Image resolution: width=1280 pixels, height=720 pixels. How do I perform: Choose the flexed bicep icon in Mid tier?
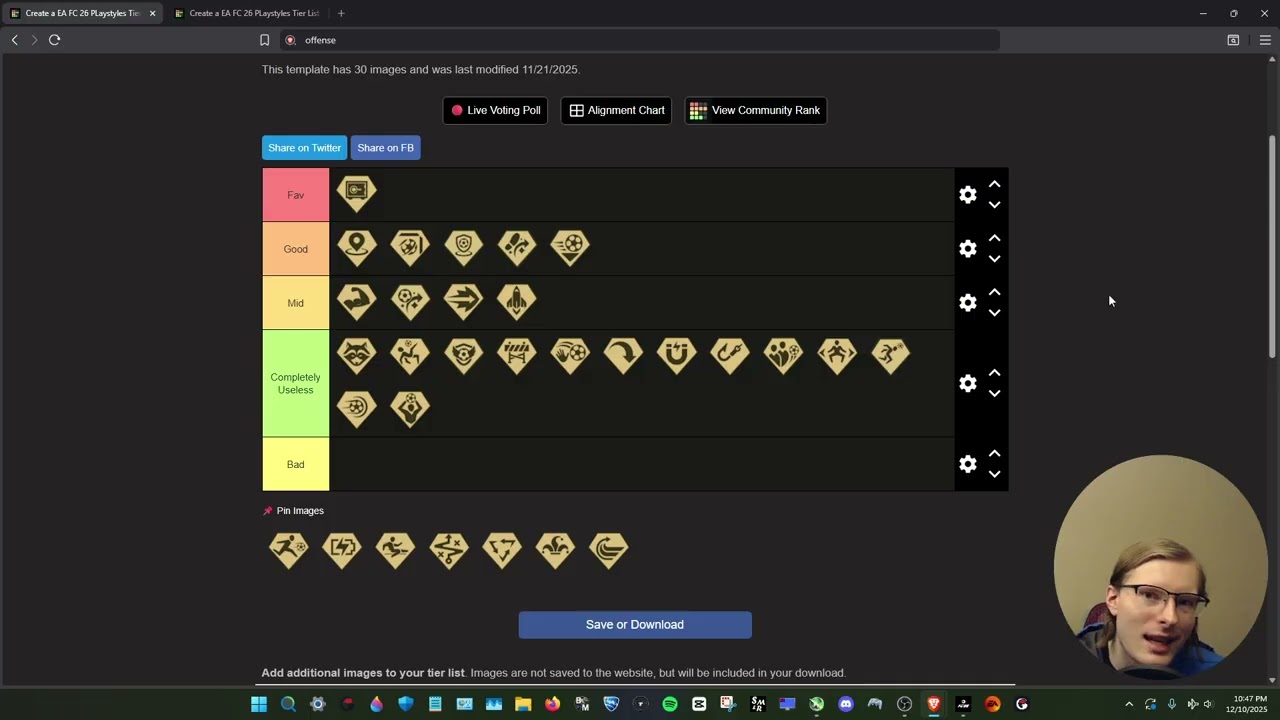click(x=357, y=301)
